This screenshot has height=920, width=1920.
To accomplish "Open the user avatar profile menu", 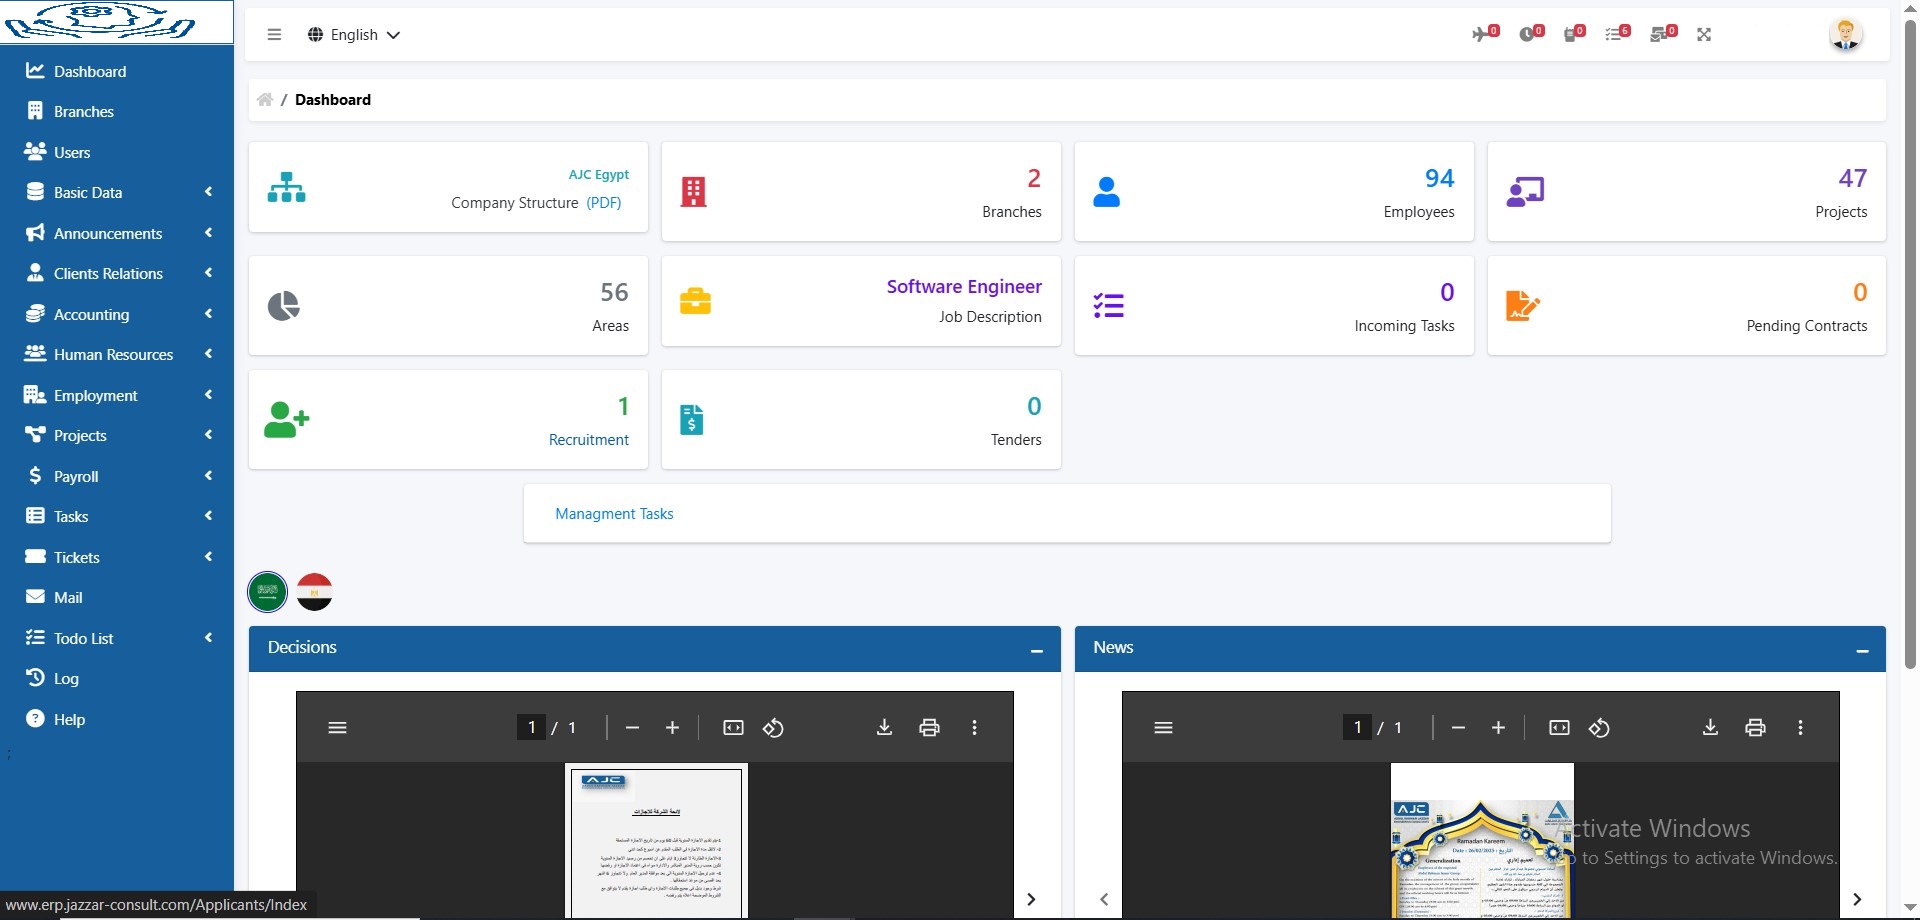I will [x=1845, y=35].
